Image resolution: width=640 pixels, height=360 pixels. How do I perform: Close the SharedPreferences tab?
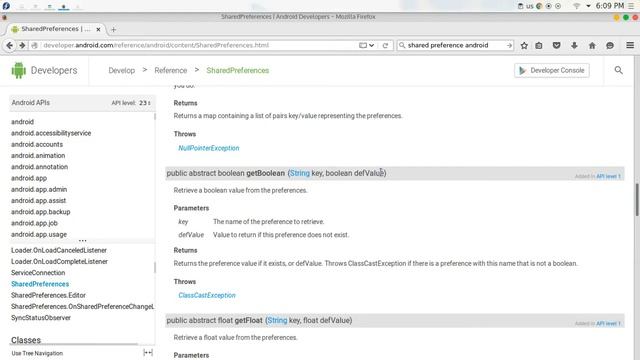click(x=98, y=29)
